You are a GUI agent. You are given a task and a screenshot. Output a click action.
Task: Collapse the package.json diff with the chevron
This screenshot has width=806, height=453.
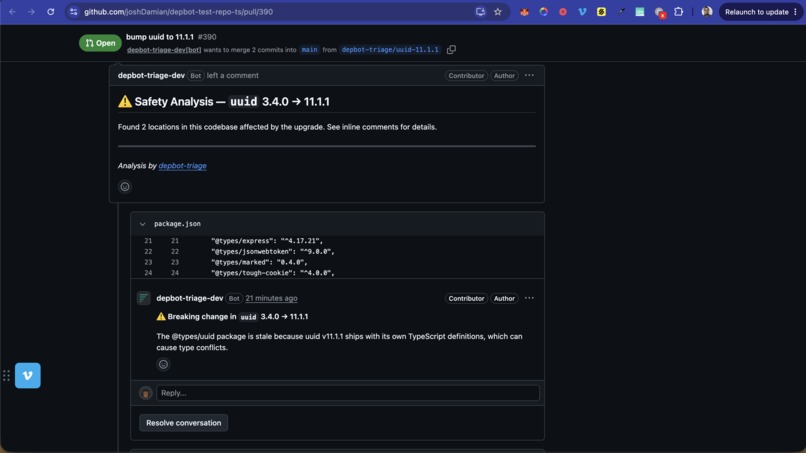click(x=142, y=224)
